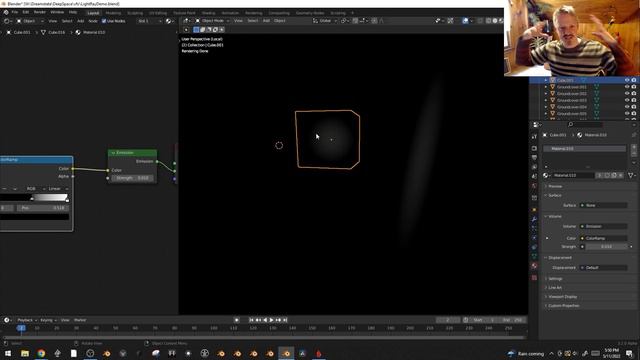
Task: Select the Select Box tool icon
Action: click(196, 29)
